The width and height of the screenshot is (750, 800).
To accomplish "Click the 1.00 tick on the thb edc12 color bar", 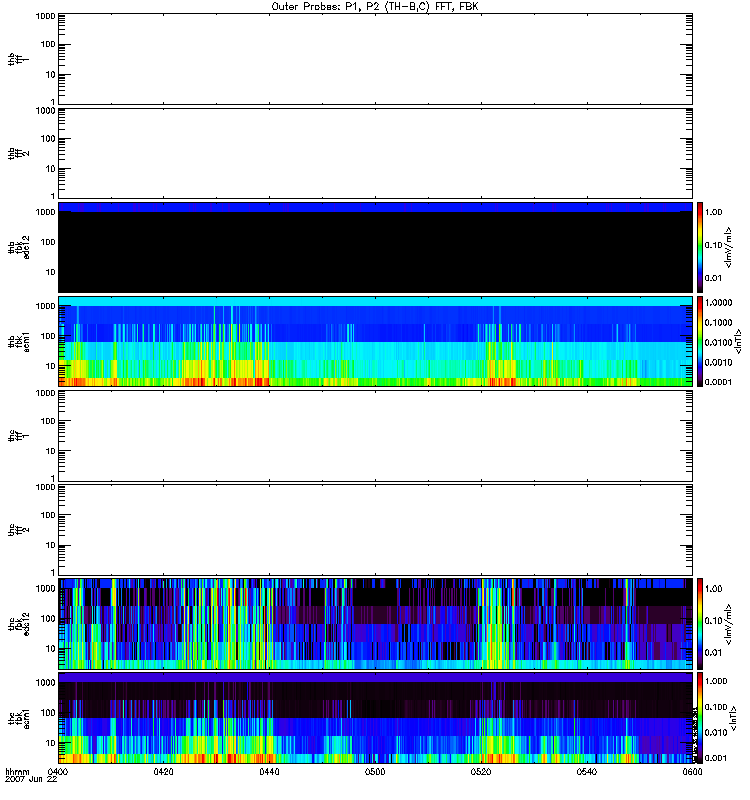I will (714, 212).
